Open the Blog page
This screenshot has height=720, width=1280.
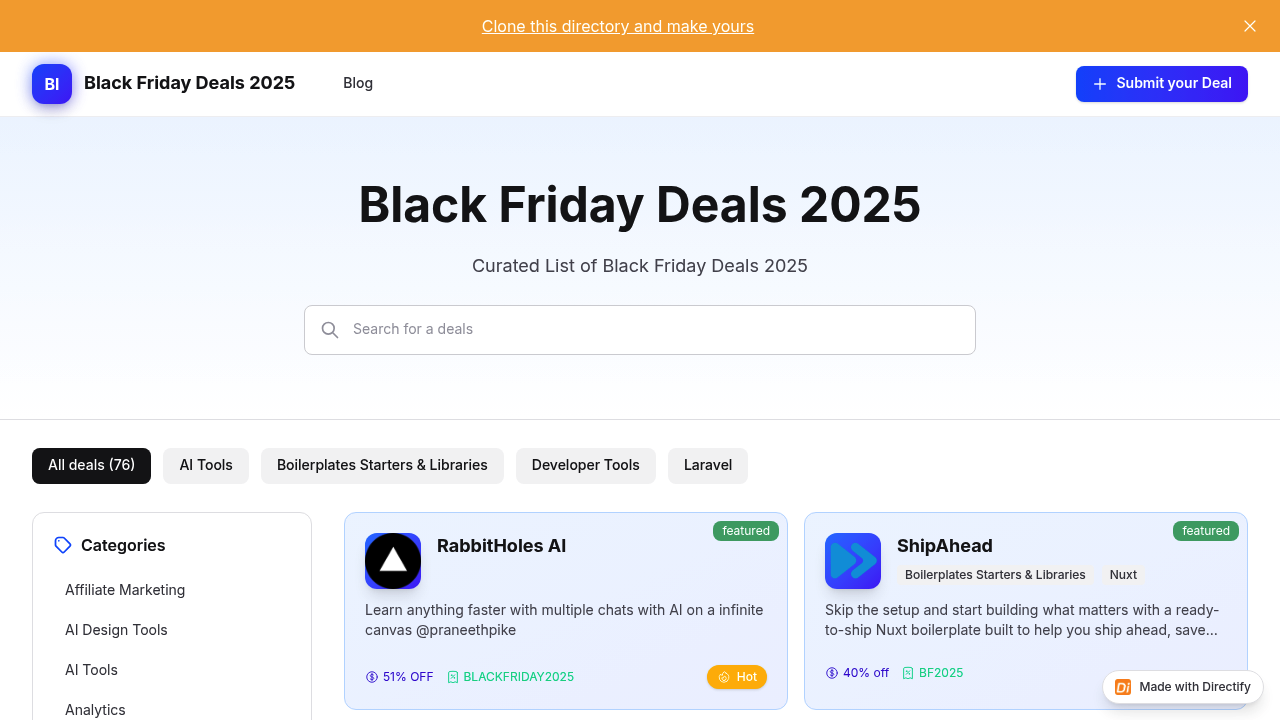[x=357, y=83]
